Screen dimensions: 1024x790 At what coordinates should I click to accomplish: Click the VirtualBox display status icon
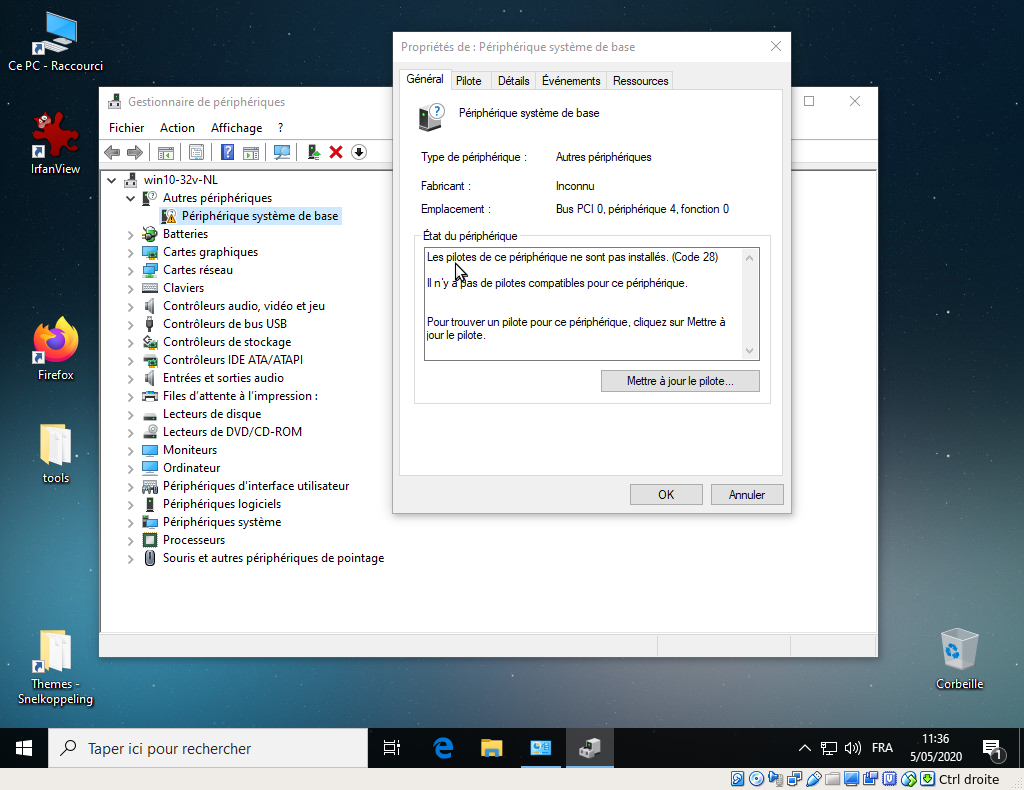(852, 779)
